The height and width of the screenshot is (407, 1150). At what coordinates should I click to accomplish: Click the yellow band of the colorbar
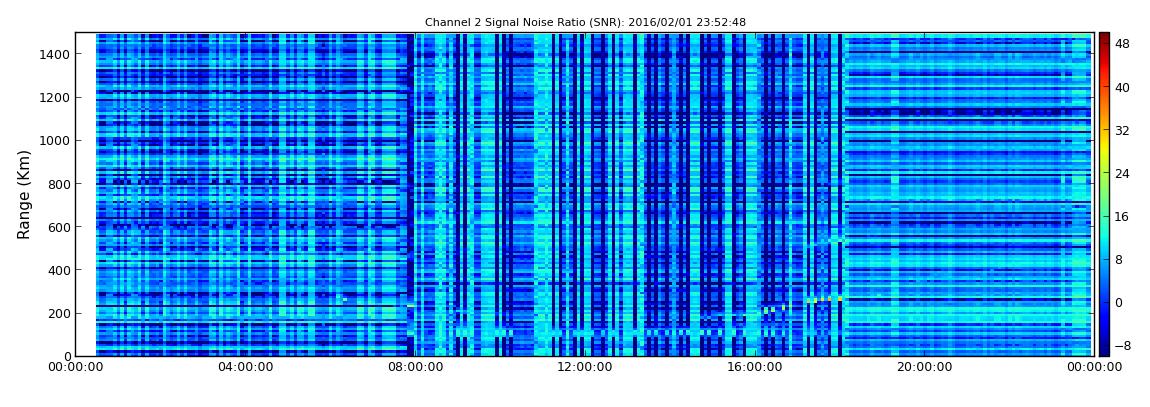[x=1104, y=147]
